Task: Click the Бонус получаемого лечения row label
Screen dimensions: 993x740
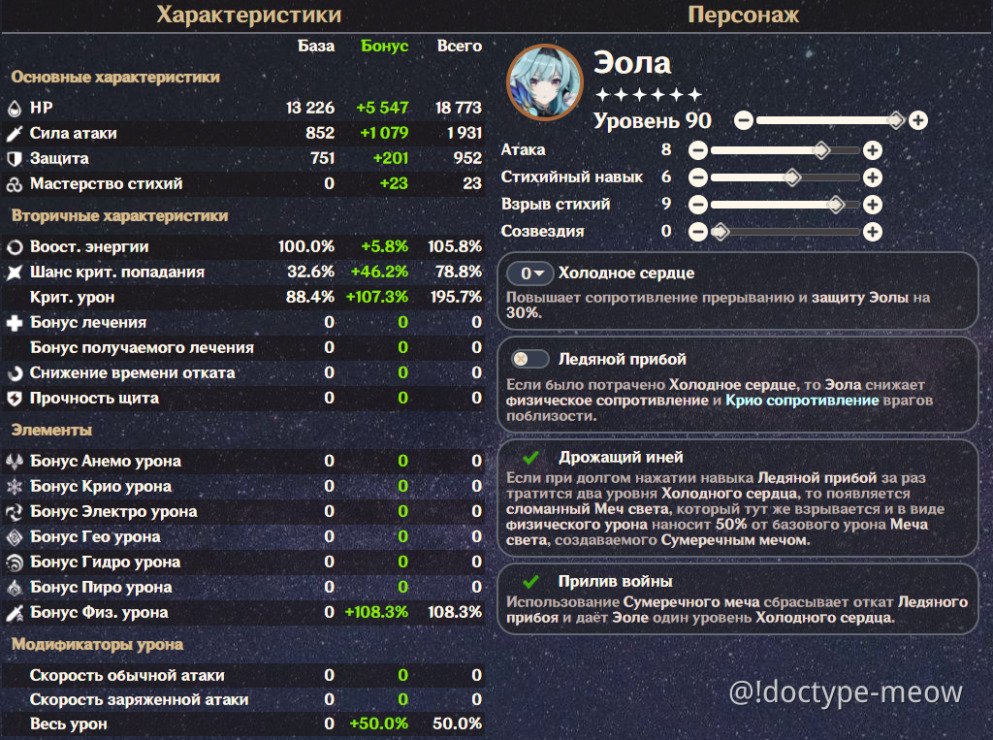Action: (142, 348)
